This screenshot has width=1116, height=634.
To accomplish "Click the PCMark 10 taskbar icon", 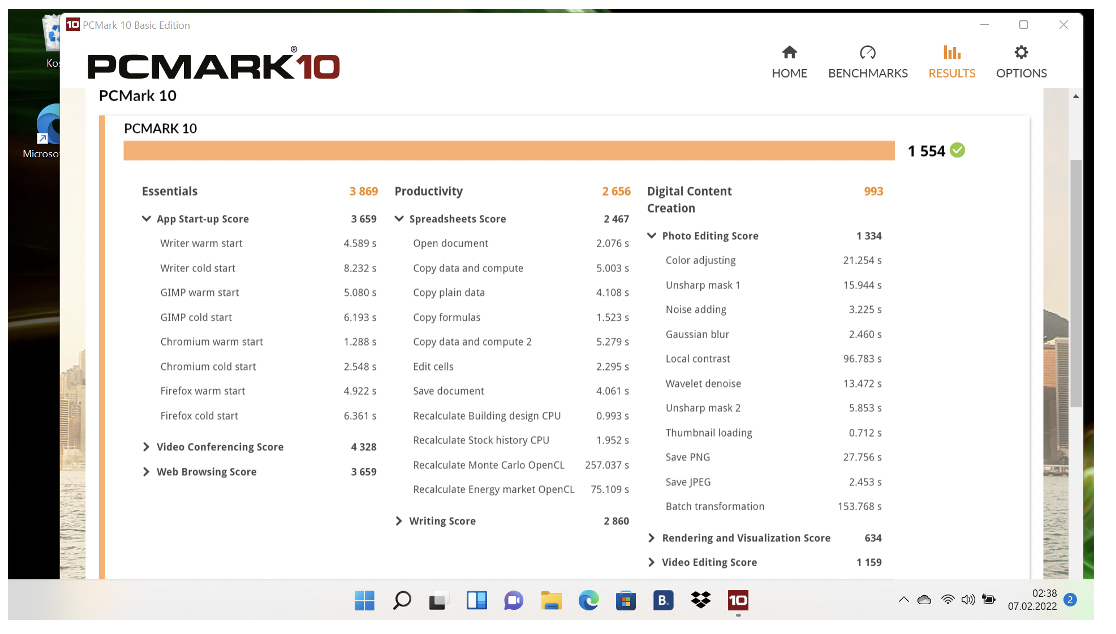I will click(x=738, y=601).
